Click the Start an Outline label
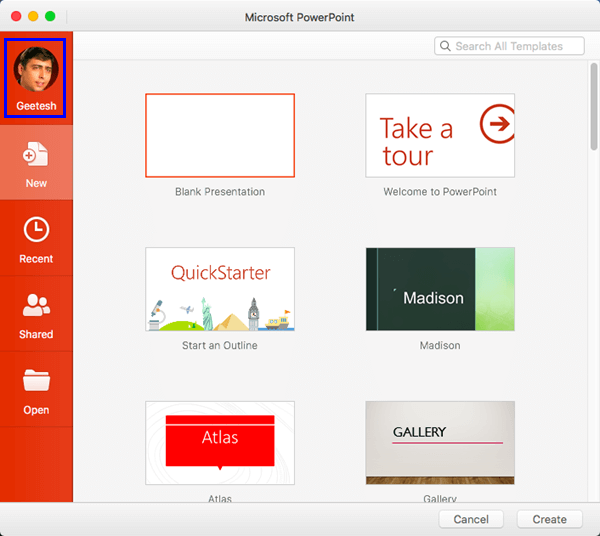This screenshot has width=600, height=536. tap(220, 346)
